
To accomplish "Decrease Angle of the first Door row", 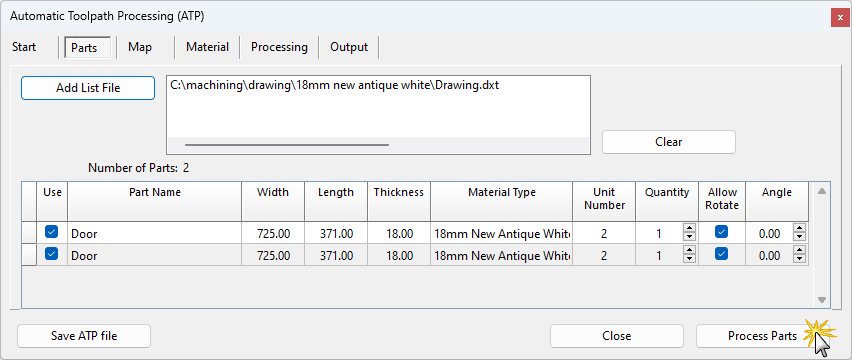I will point(799,237).
